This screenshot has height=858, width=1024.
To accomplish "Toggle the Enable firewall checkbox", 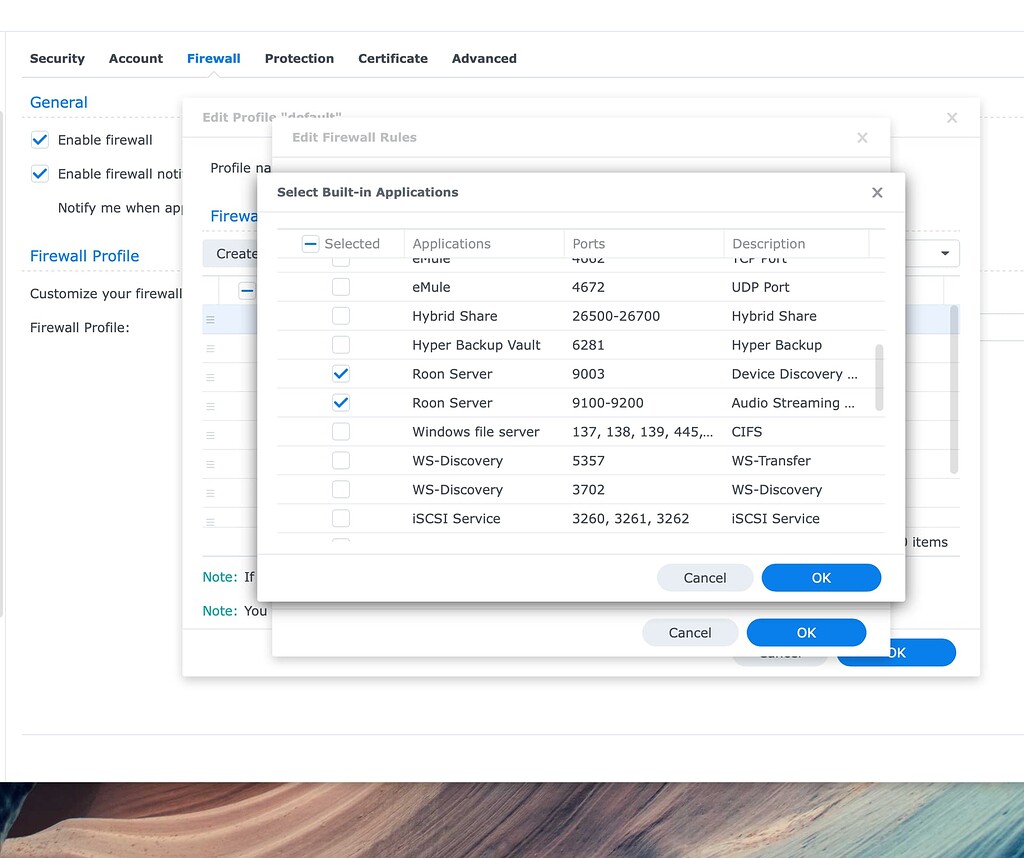I will coord(39,140).
